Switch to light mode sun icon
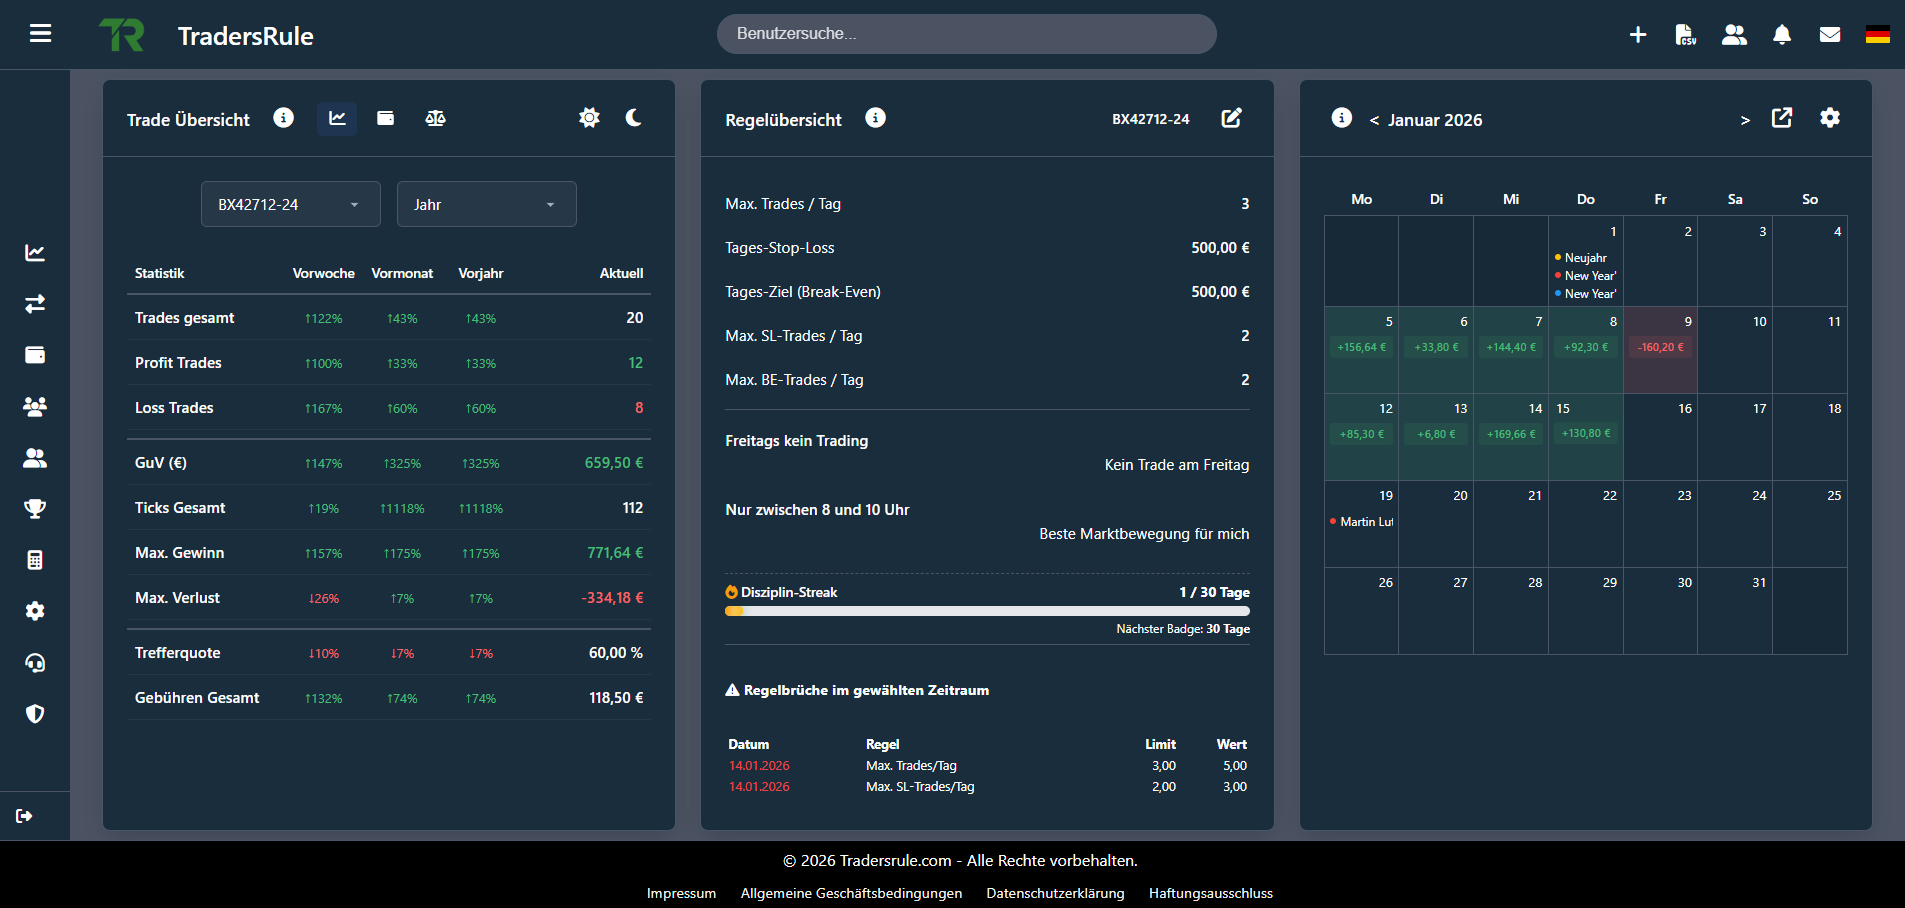This screenshot has width=1905, height=908. click(x=589, y=118)
